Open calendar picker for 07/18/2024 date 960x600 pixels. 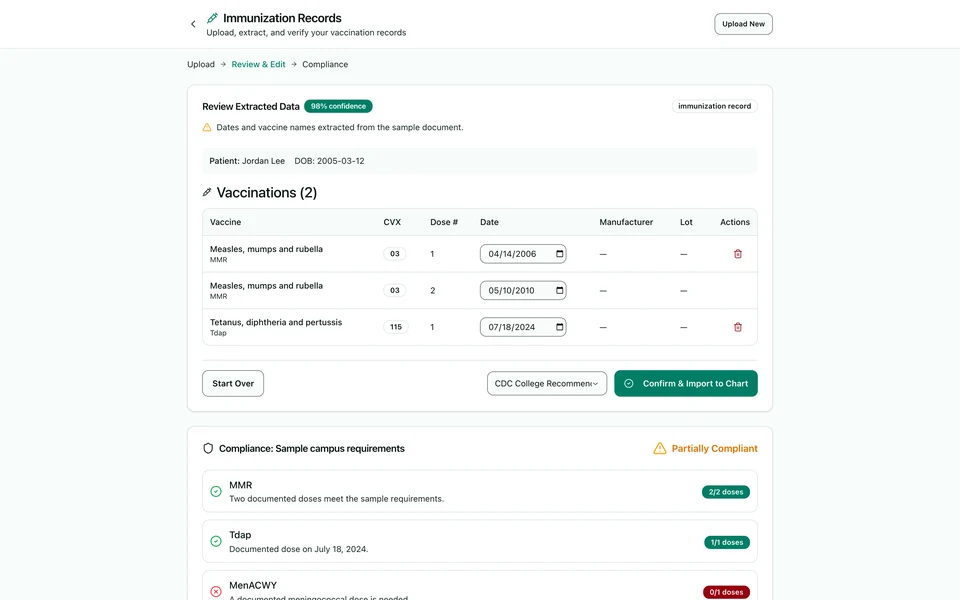[560, 327]
